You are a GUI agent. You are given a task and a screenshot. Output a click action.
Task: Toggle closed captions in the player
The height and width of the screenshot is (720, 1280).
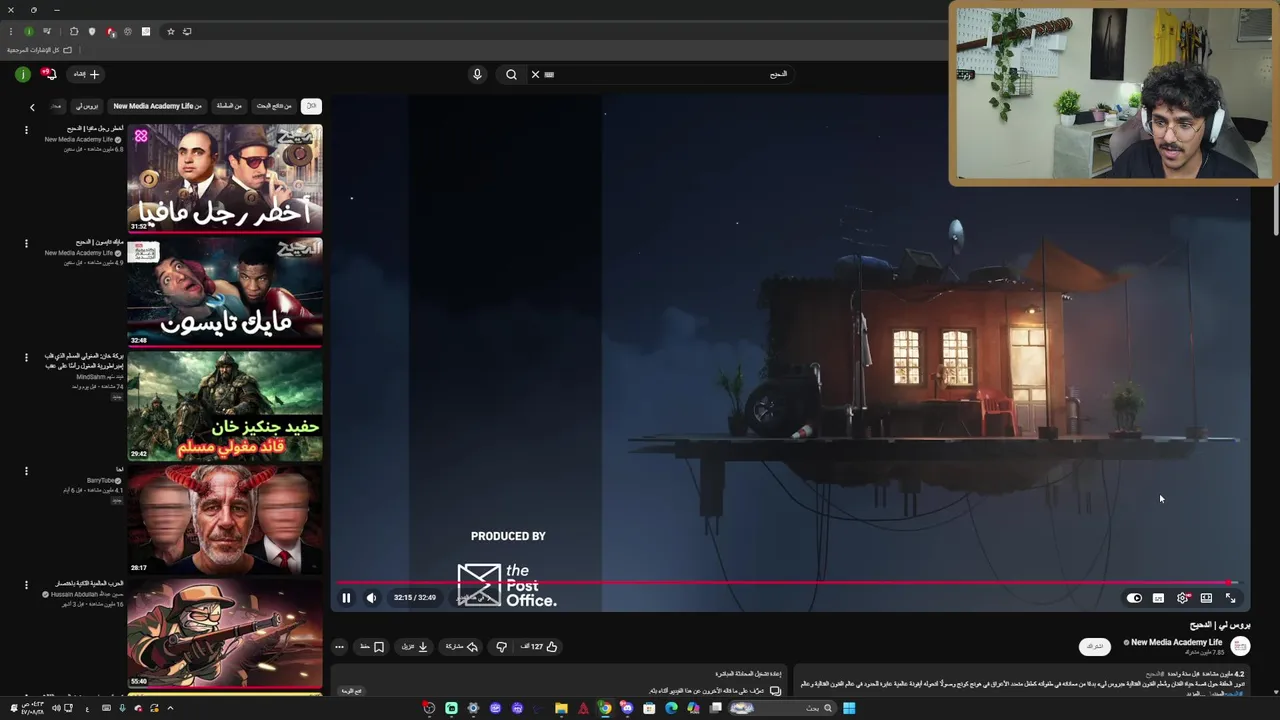(x=1158, y=598)
